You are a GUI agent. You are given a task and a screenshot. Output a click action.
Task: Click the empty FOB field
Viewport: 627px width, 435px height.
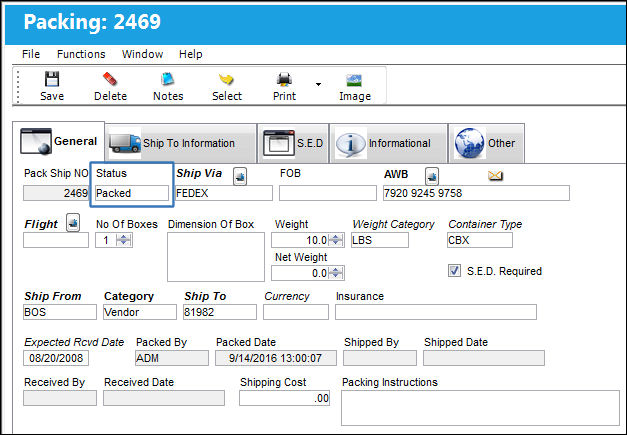click(328, 193)
